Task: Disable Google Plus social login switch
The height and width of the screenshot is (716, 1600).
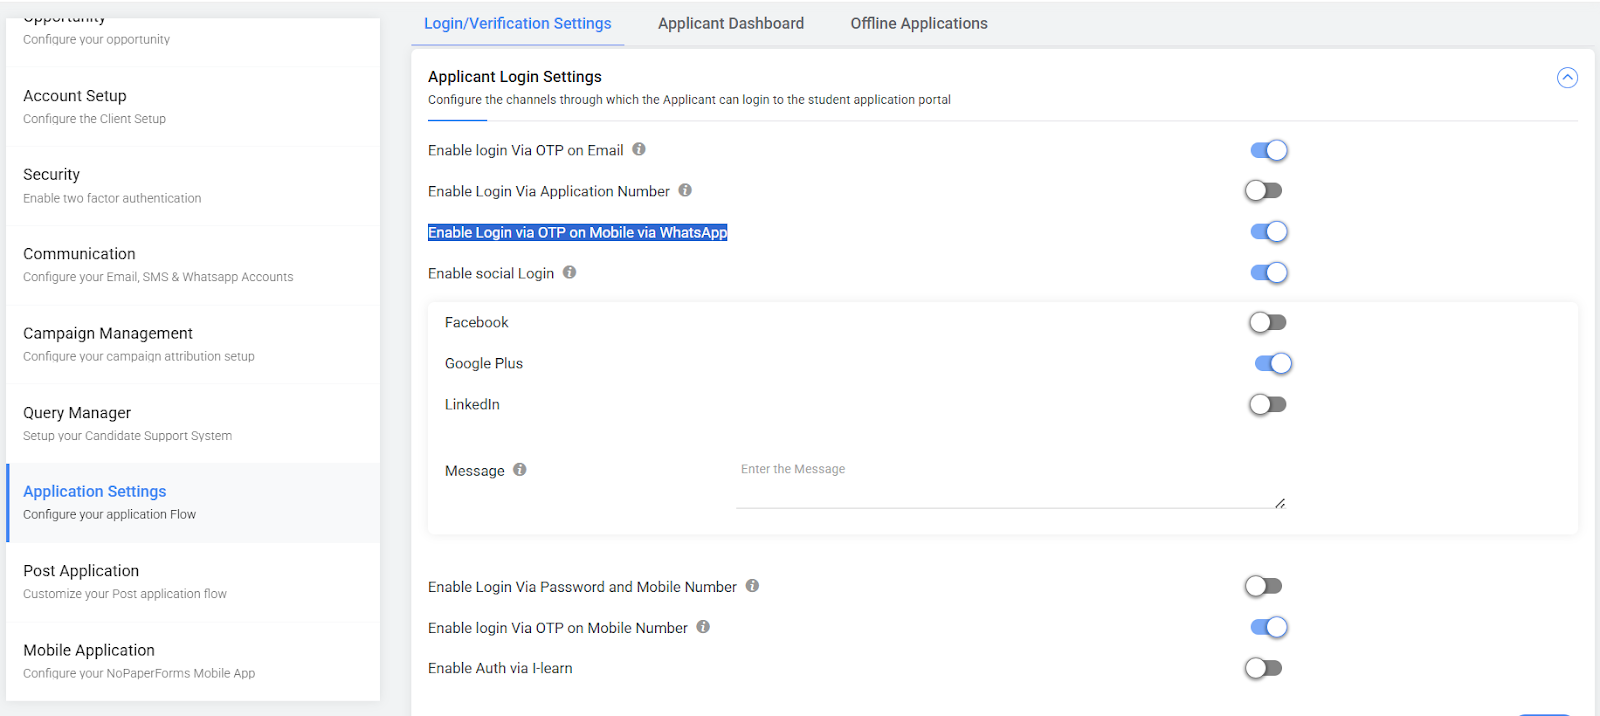Action: pyautogui.click(x=1272, y=363)
